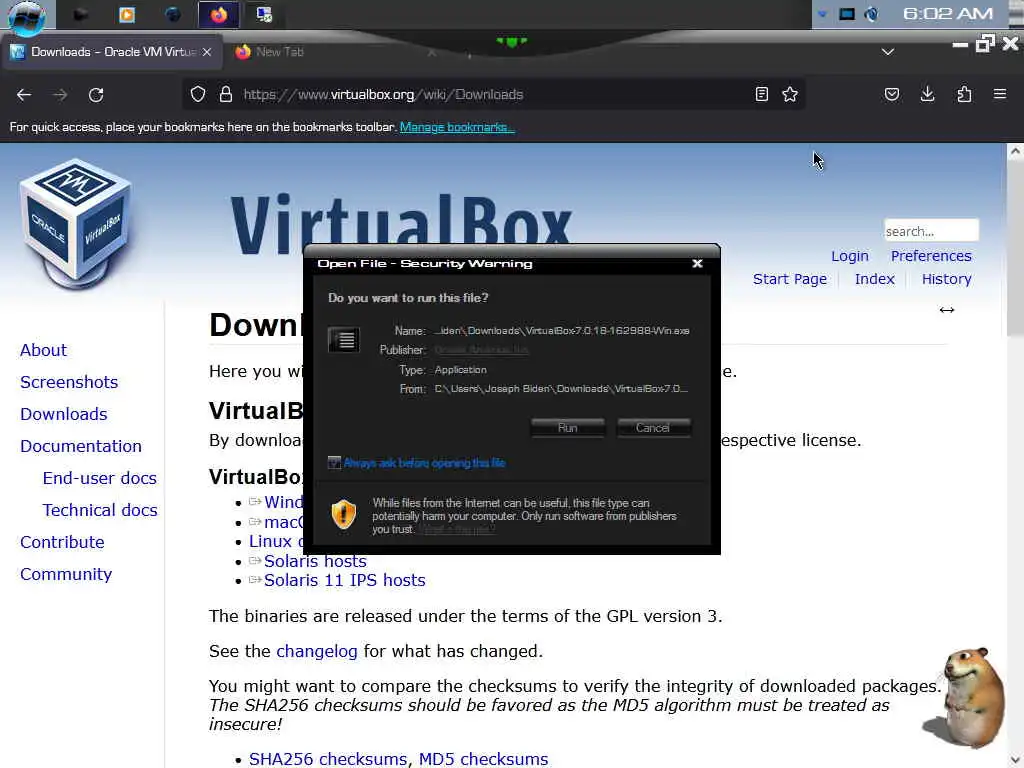Open the SHA256 checksums link
This screenshot has width=1024, height=768.
tap(328, 759)
